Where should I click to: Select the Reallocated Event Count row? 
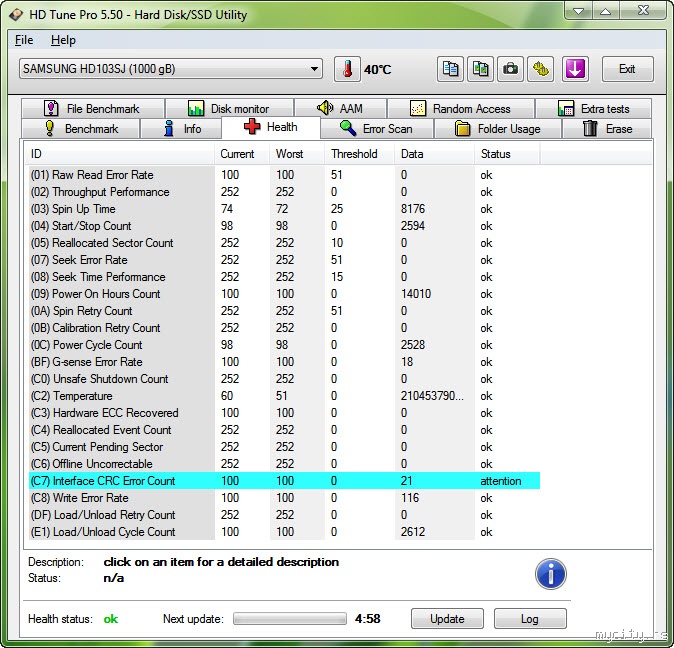[x=285, y=430]
